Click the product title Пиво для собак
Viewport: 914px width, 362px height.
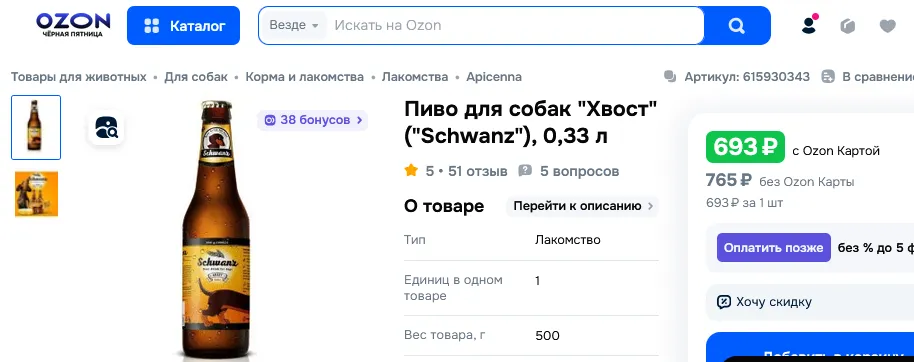pos(530,122)
